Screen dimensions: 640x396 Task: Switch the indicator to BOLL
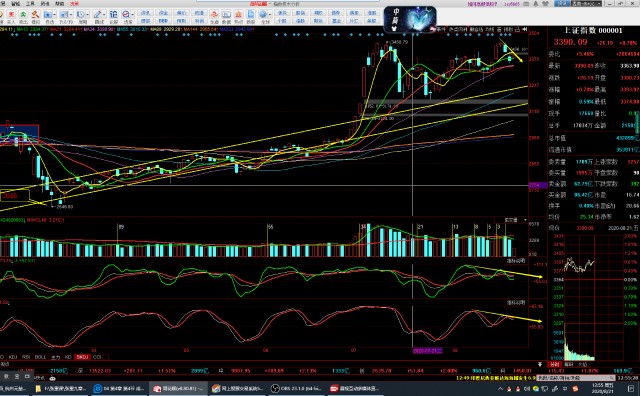[x=40, y=357]
